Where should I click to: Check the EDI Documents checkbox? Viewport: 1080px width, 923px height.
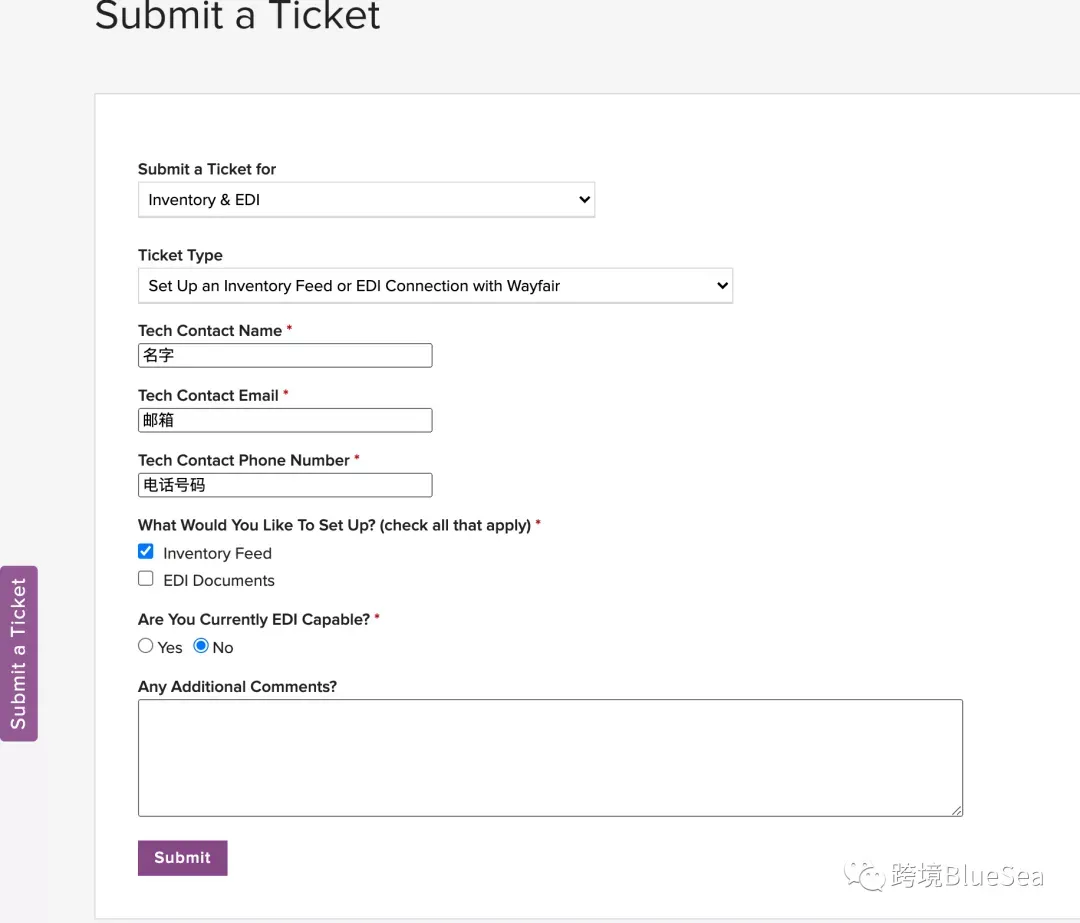tap(145, 579)
